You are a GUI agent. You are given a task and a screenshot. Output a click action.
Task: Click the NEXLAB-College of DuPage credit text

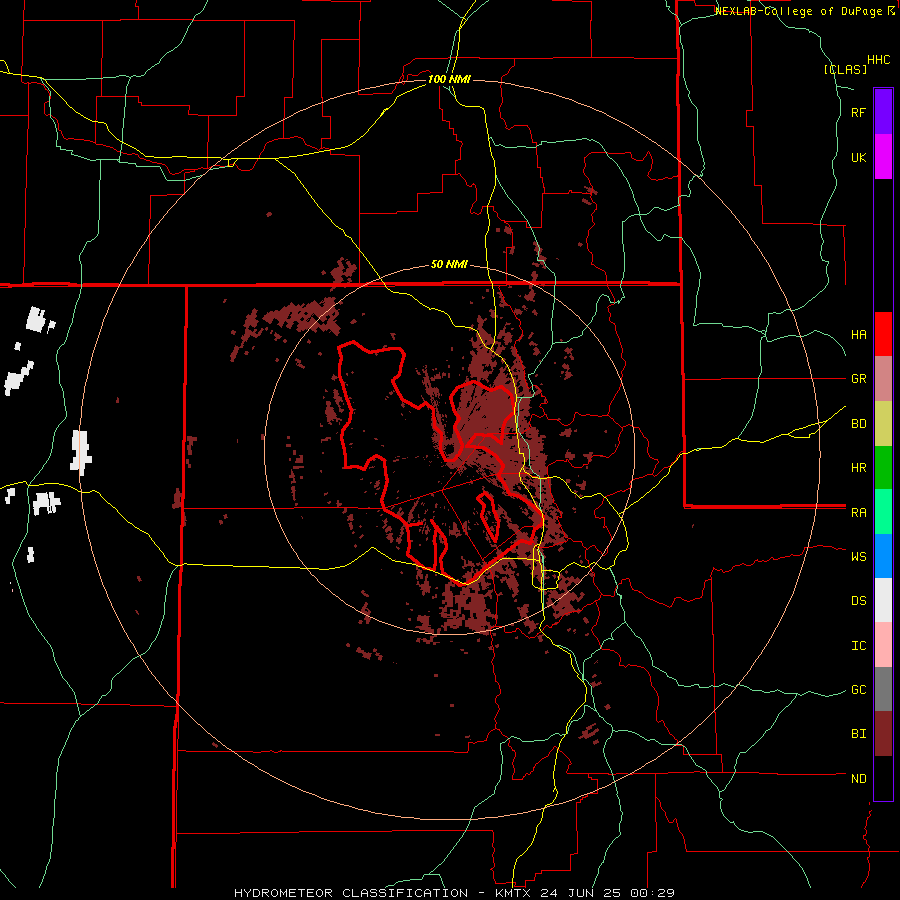[x=799, y=11]
